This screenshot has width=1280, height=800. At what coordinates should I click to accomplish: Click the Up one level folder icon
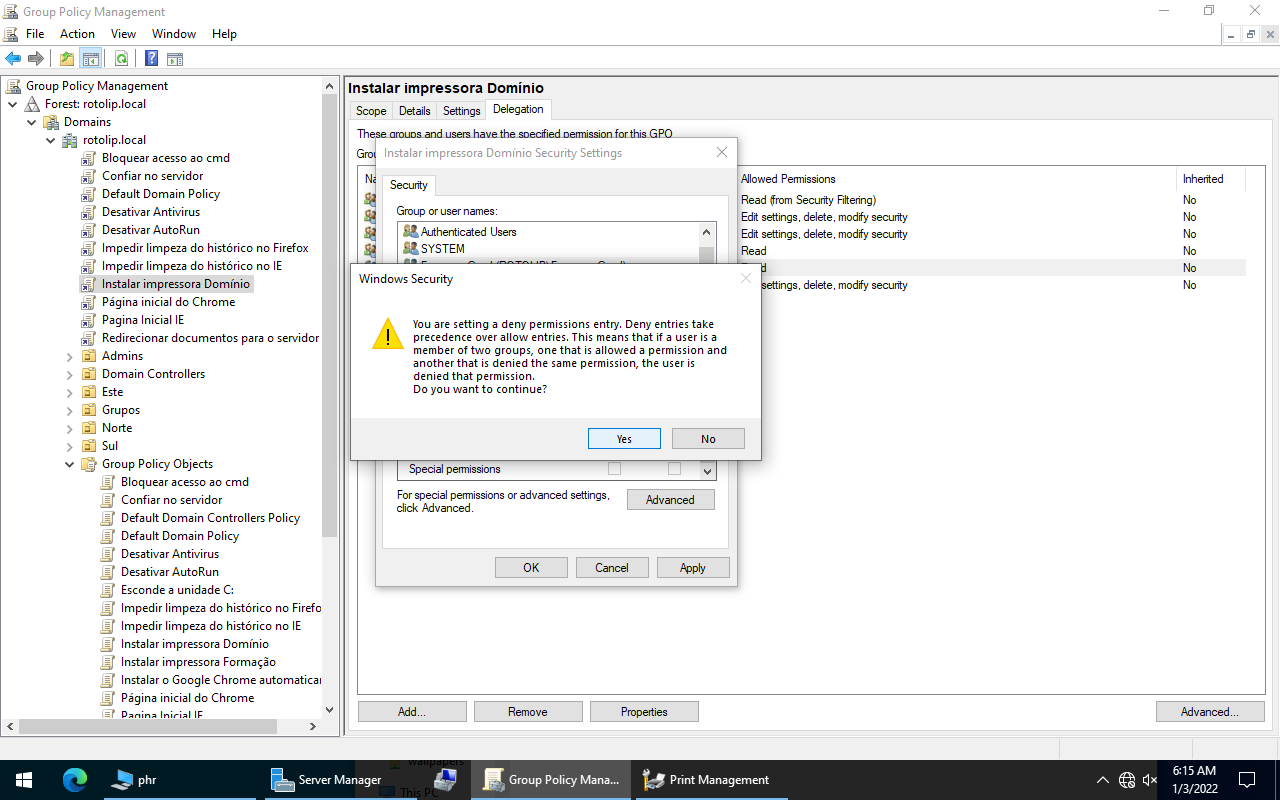pyautogui.click(x=67, y=59)
